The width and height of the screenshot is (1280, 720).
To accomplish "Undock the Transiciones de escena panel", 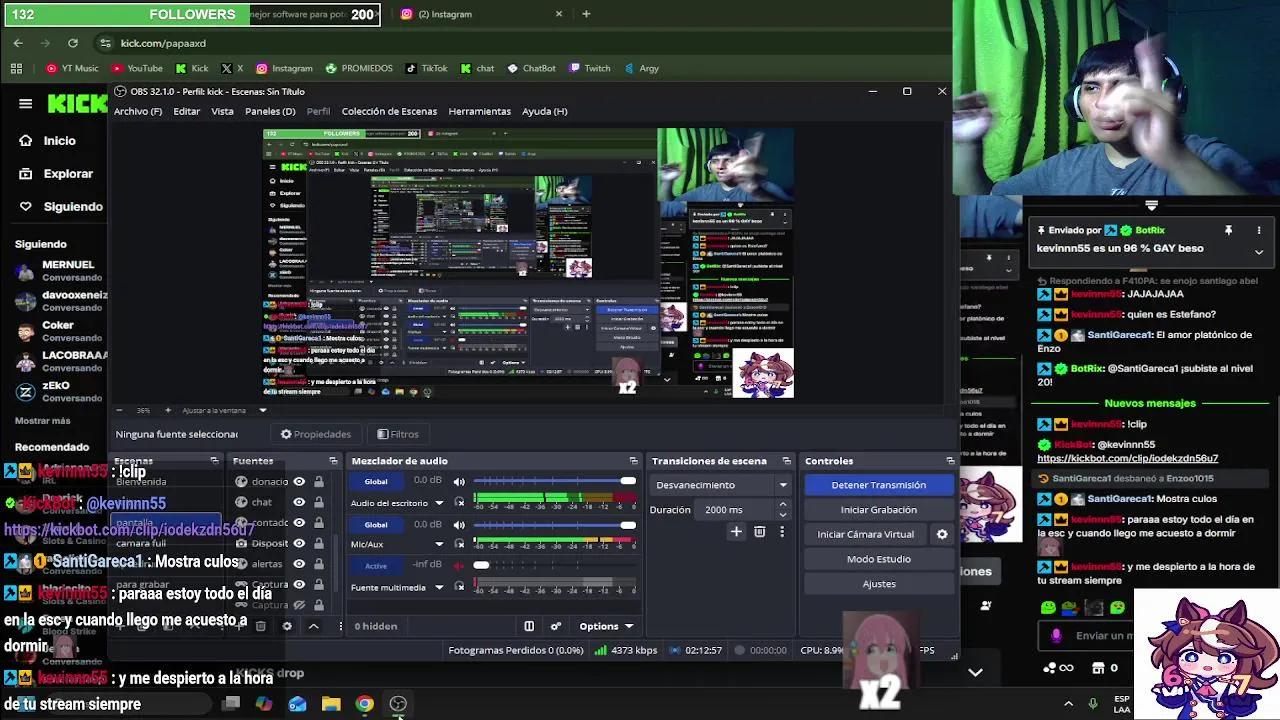I will (x=786, y=461).
